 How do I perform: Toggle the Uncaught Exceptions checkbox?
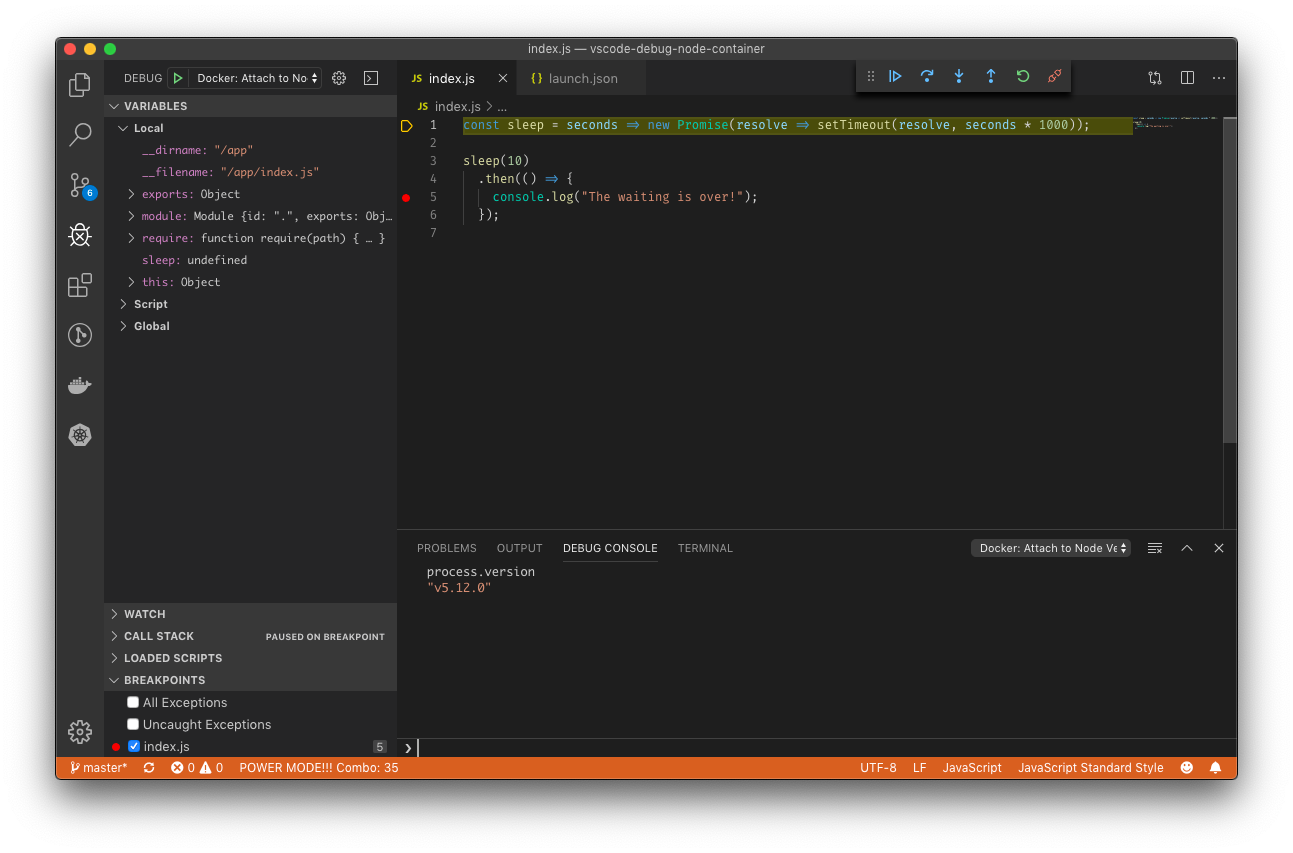coord(133,725)
